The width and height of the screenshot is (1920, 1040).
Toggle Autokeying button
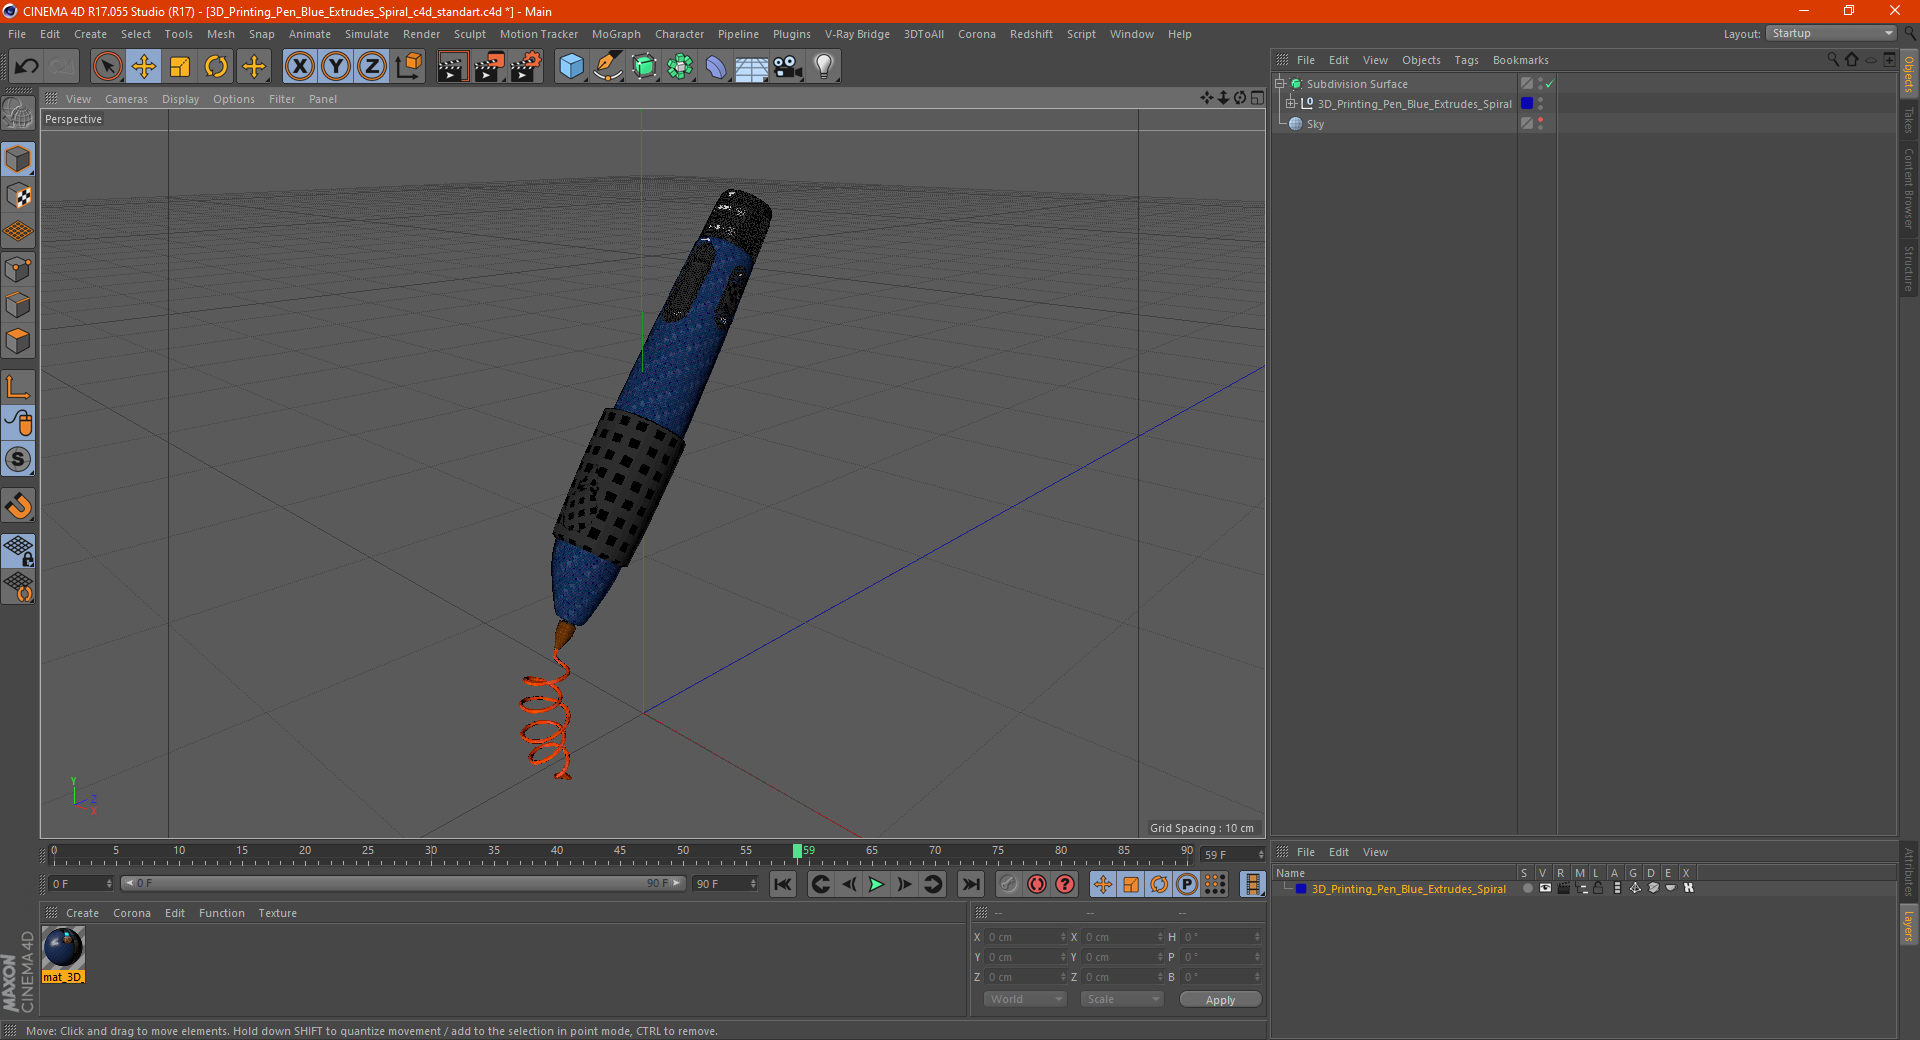(x=1037, y=884)
